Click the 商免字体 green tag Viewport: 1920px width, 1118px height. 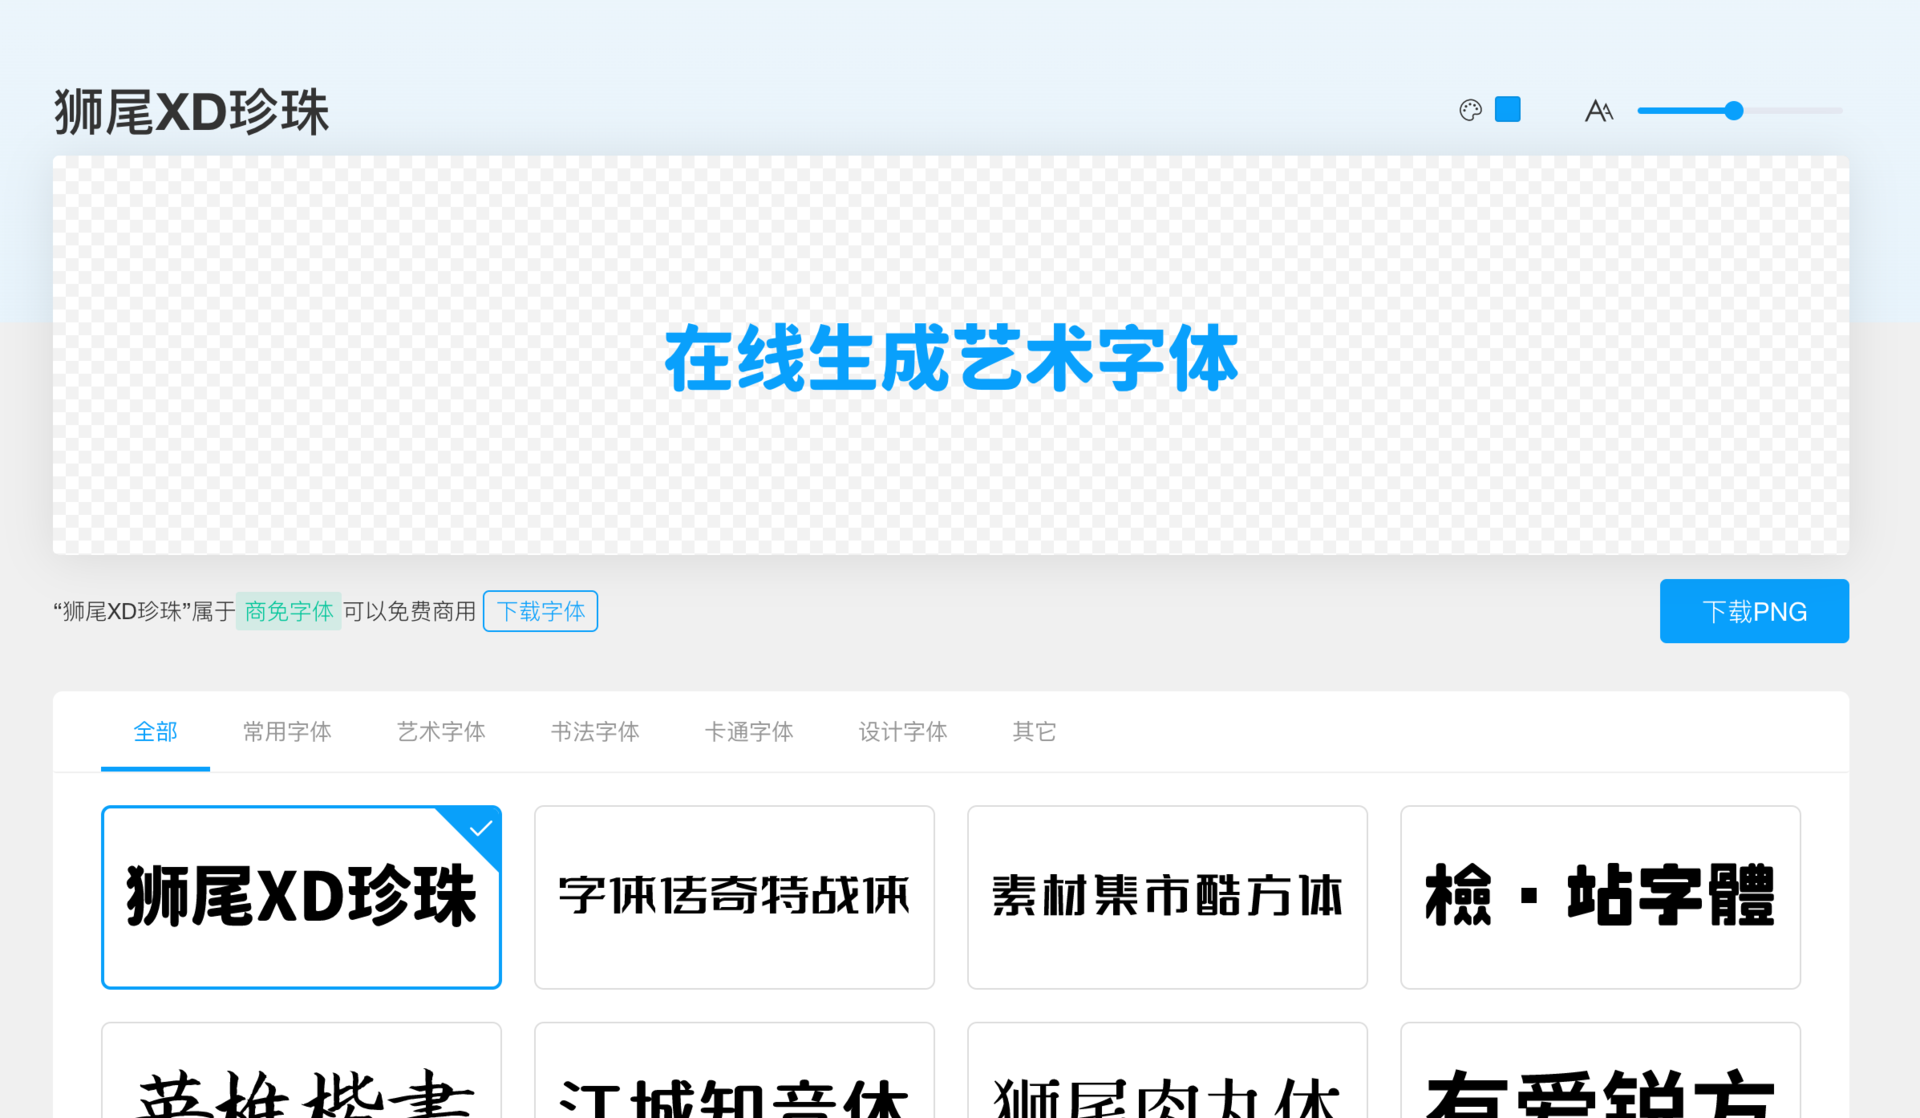tap(289, 611)
